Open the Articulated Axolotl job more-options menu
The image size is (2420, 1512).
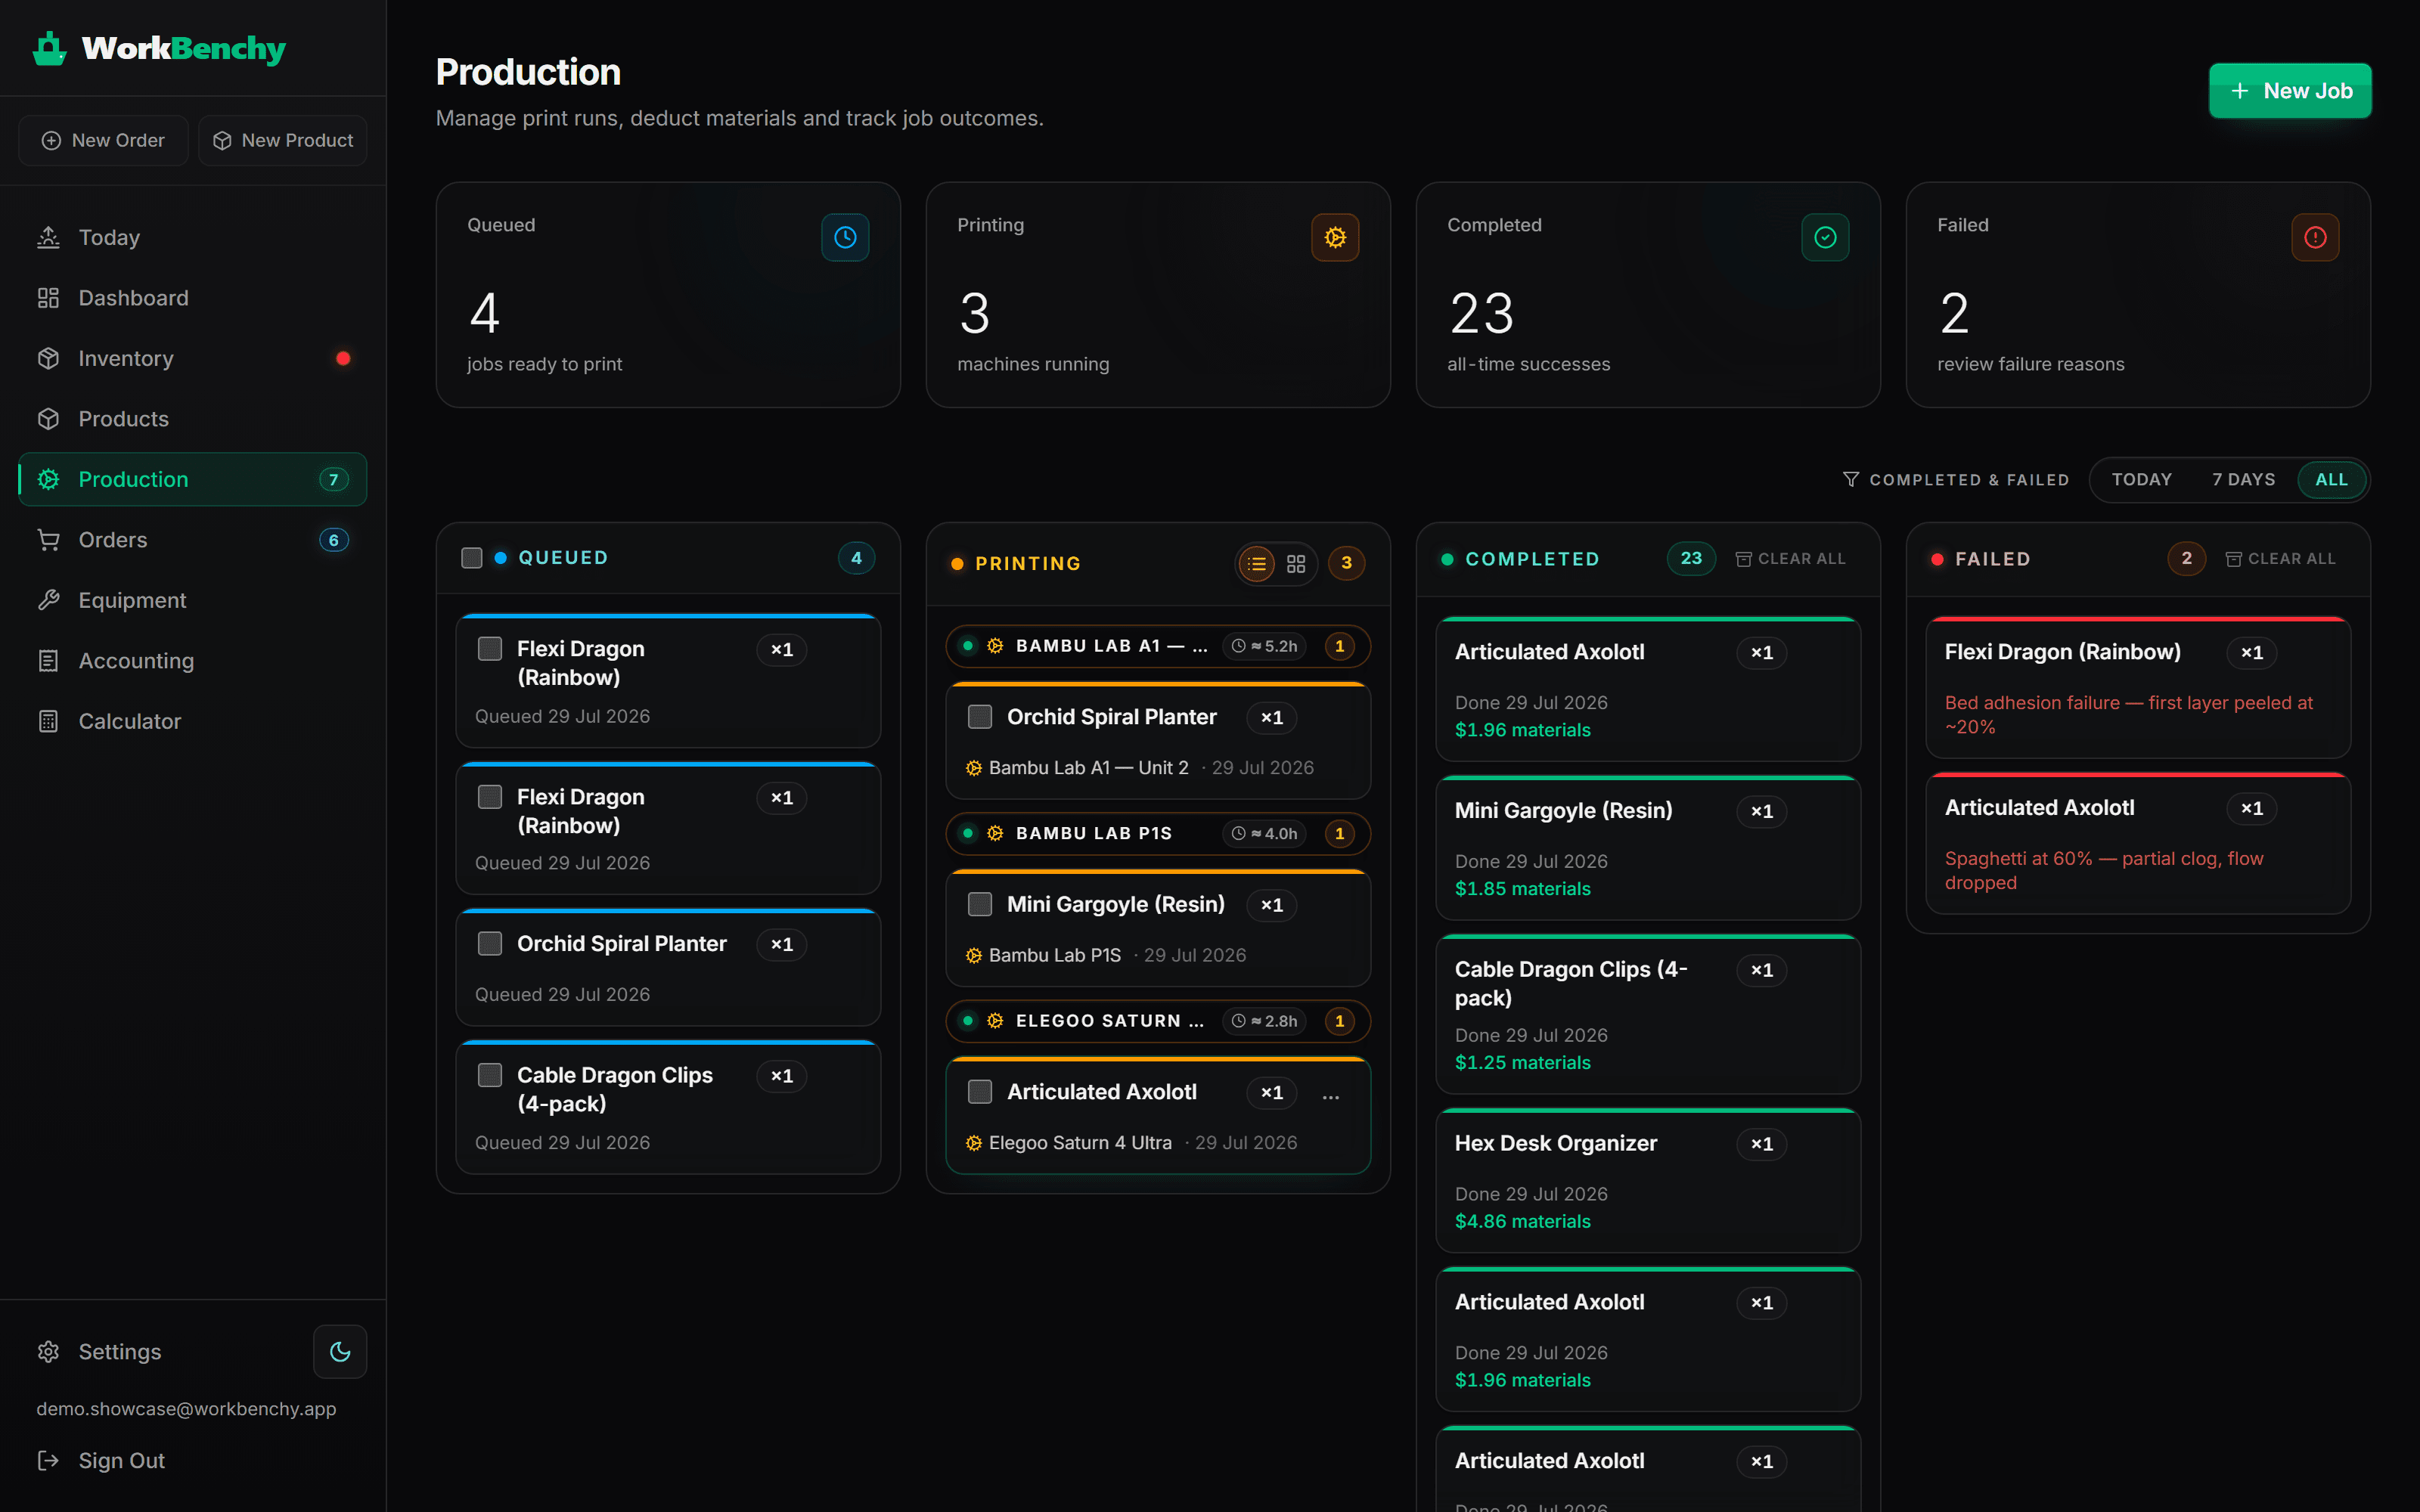[x=1331, y=1096]
